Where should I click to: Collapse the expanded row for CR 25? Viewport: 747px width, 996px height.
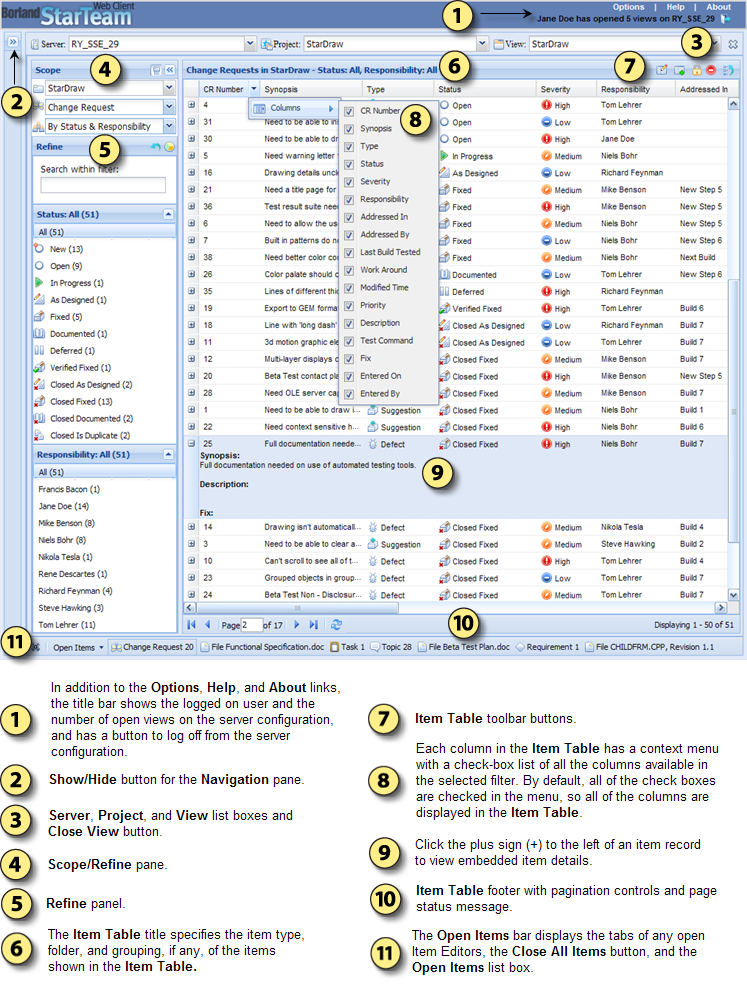(x=191, y=443)
